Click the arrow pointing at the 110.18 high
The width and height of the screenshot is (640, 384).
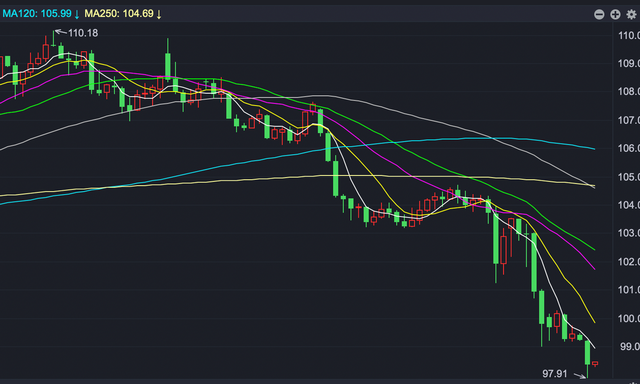tap(60, 31)
